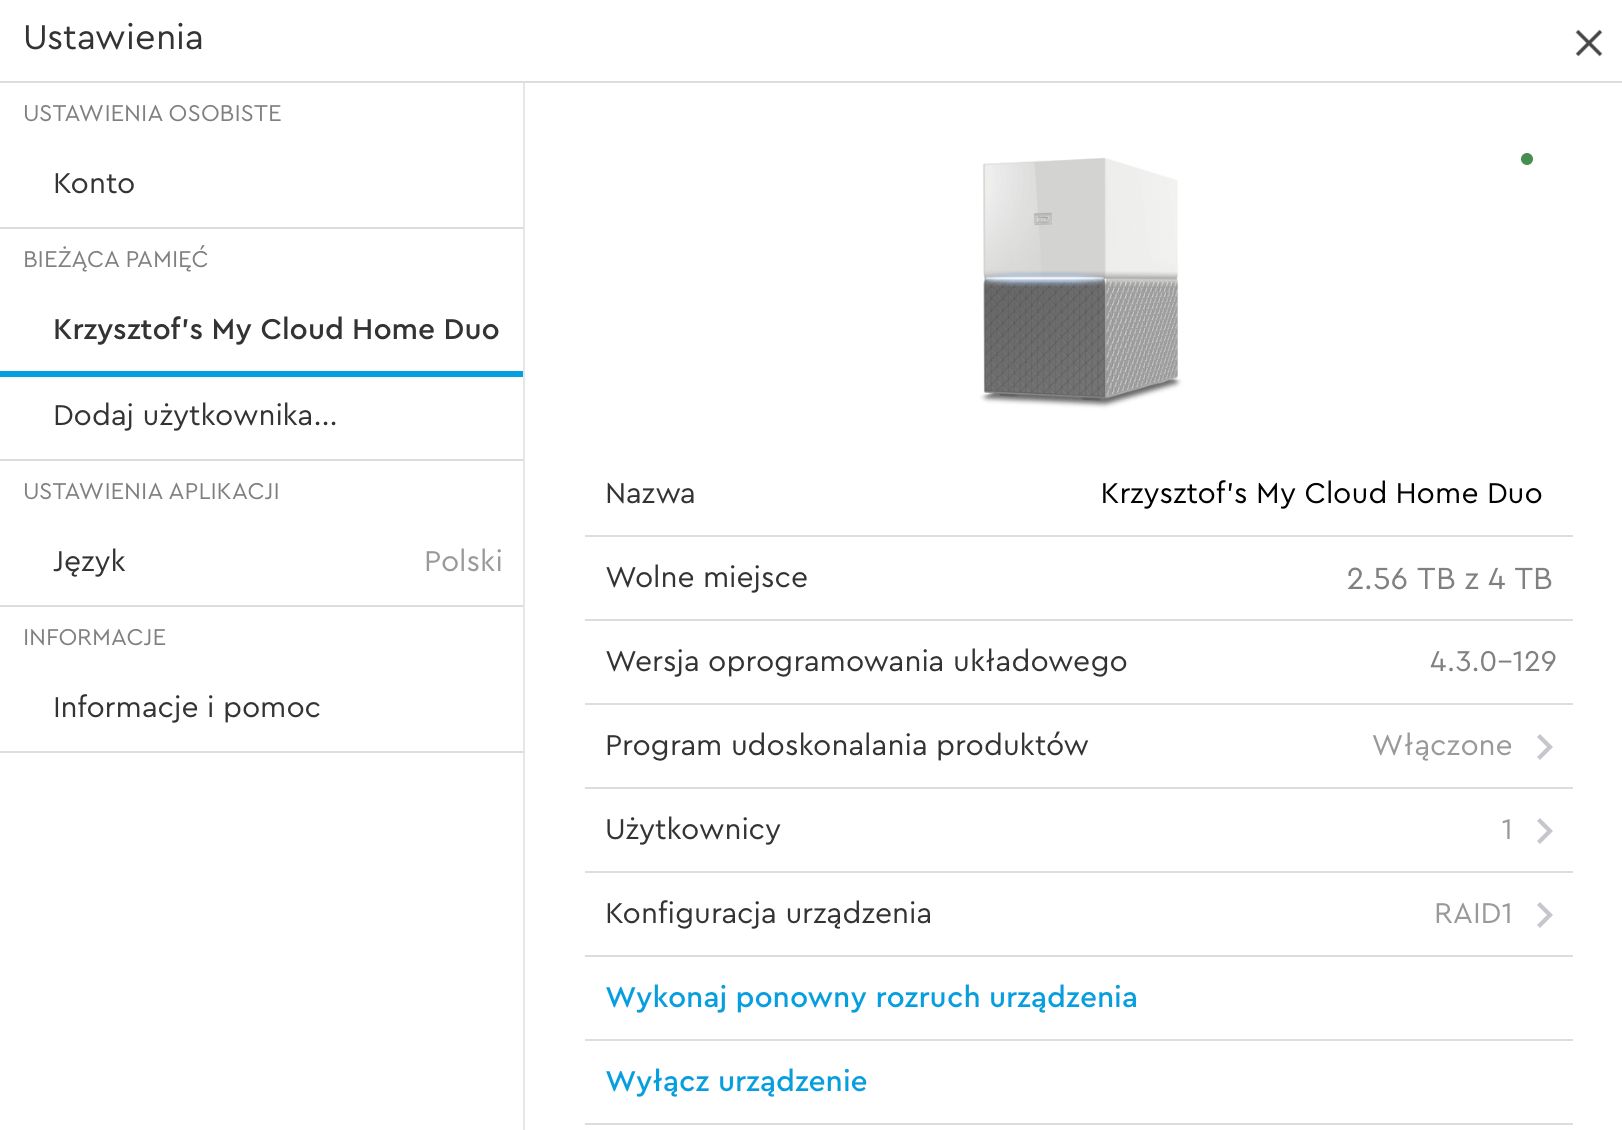Click the green online status dot
The image size is (1622, 1130).
1526,159
